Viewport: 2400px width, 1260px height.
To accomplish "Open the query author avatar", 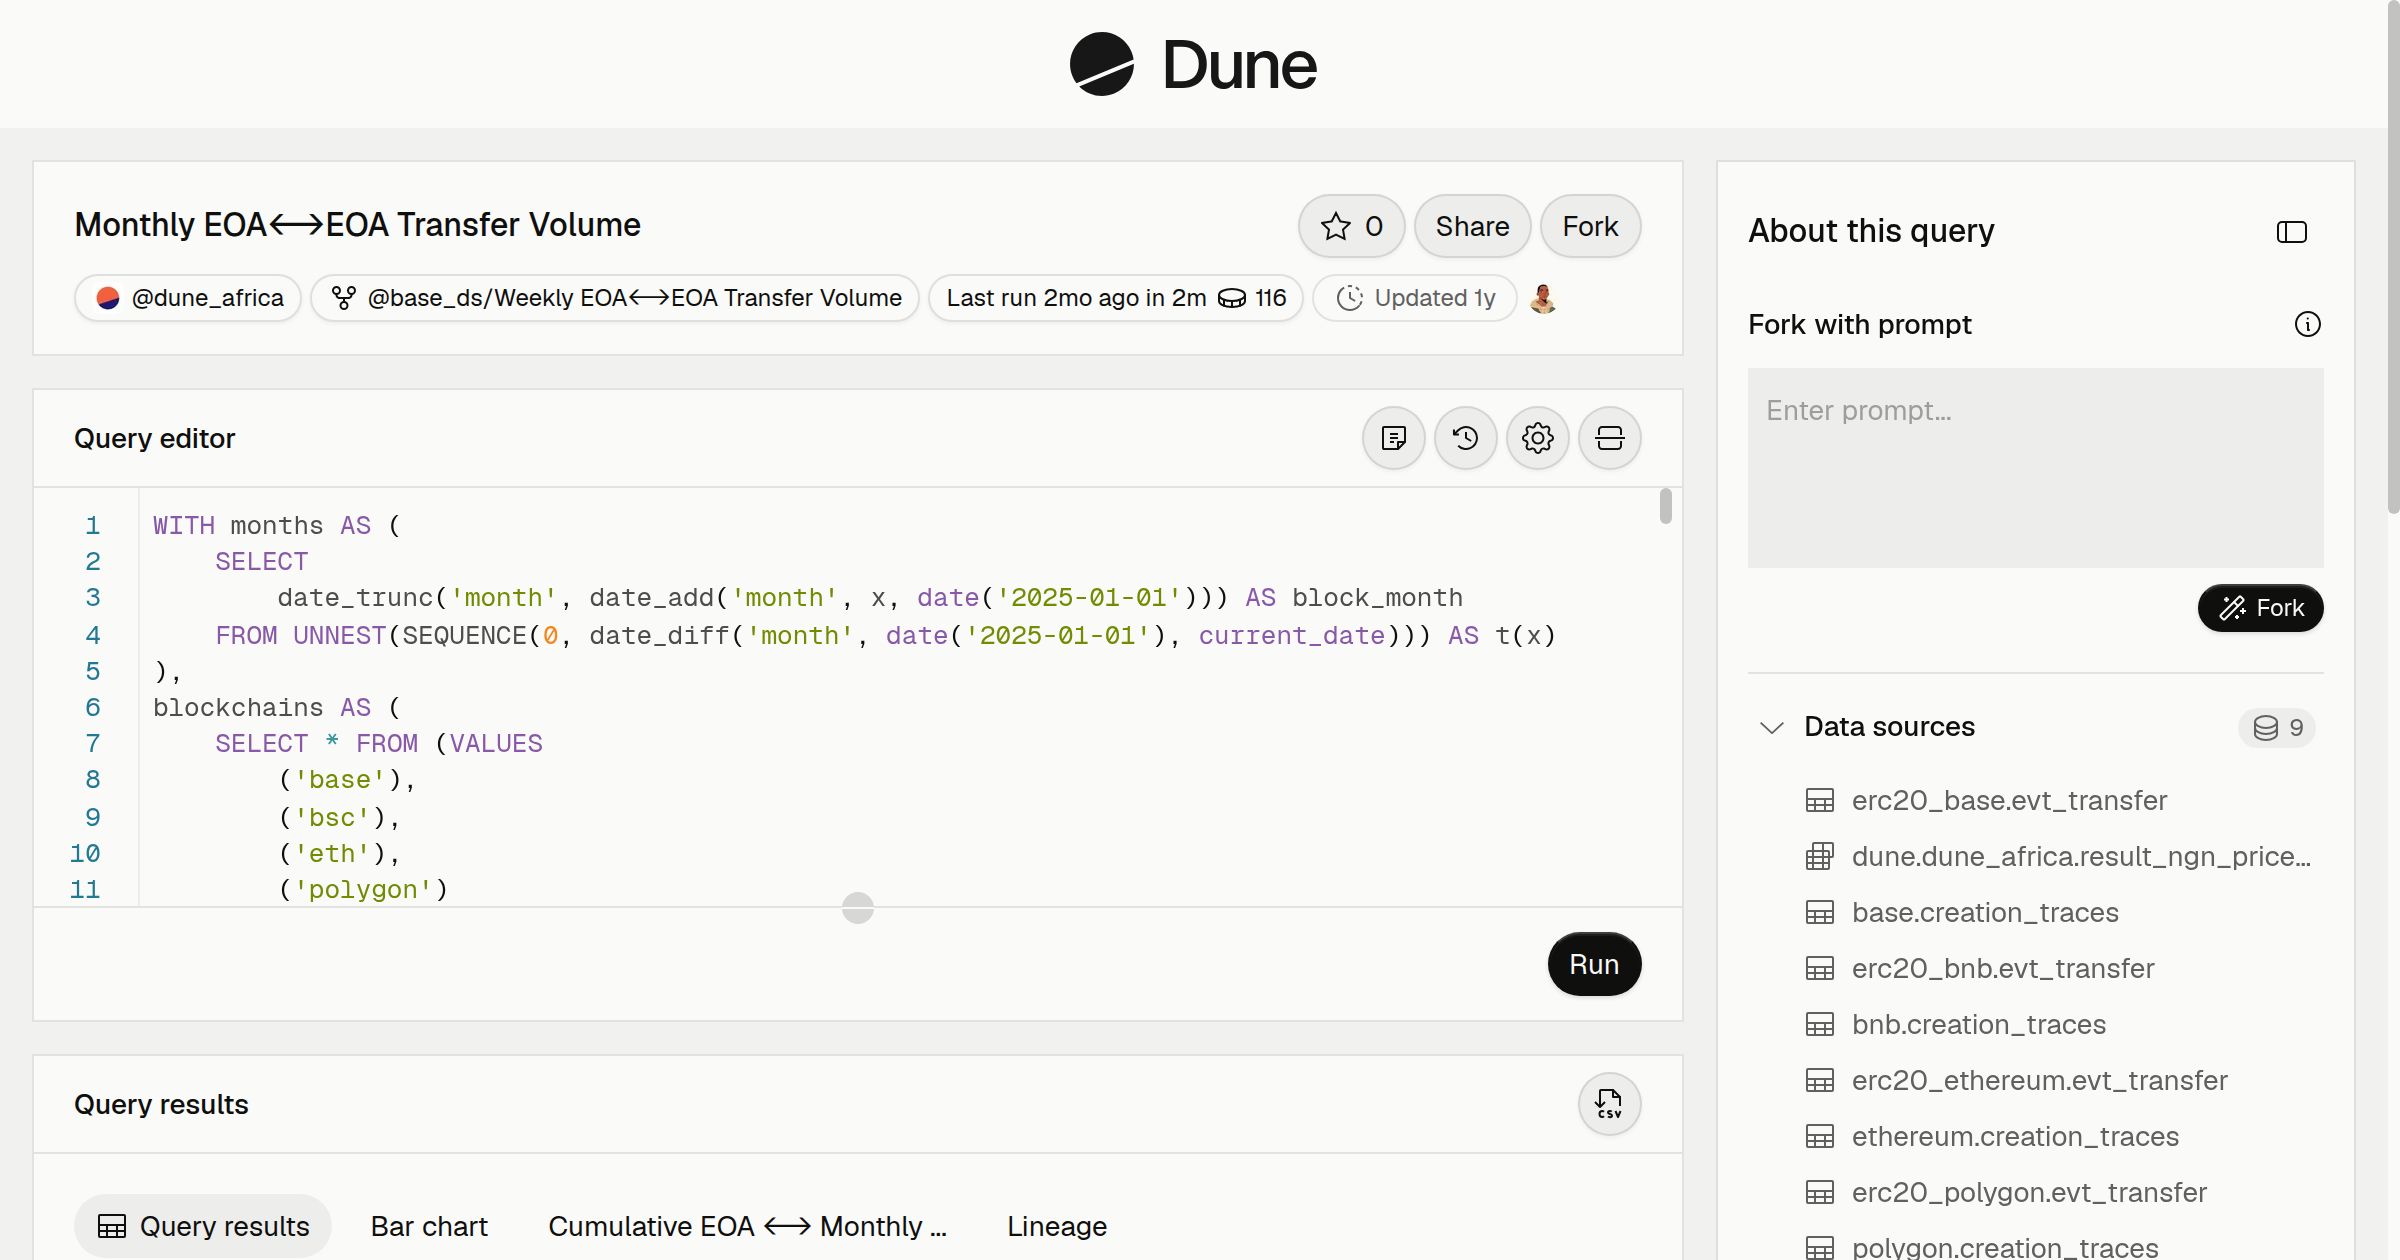I will [x=1543, y=298].
